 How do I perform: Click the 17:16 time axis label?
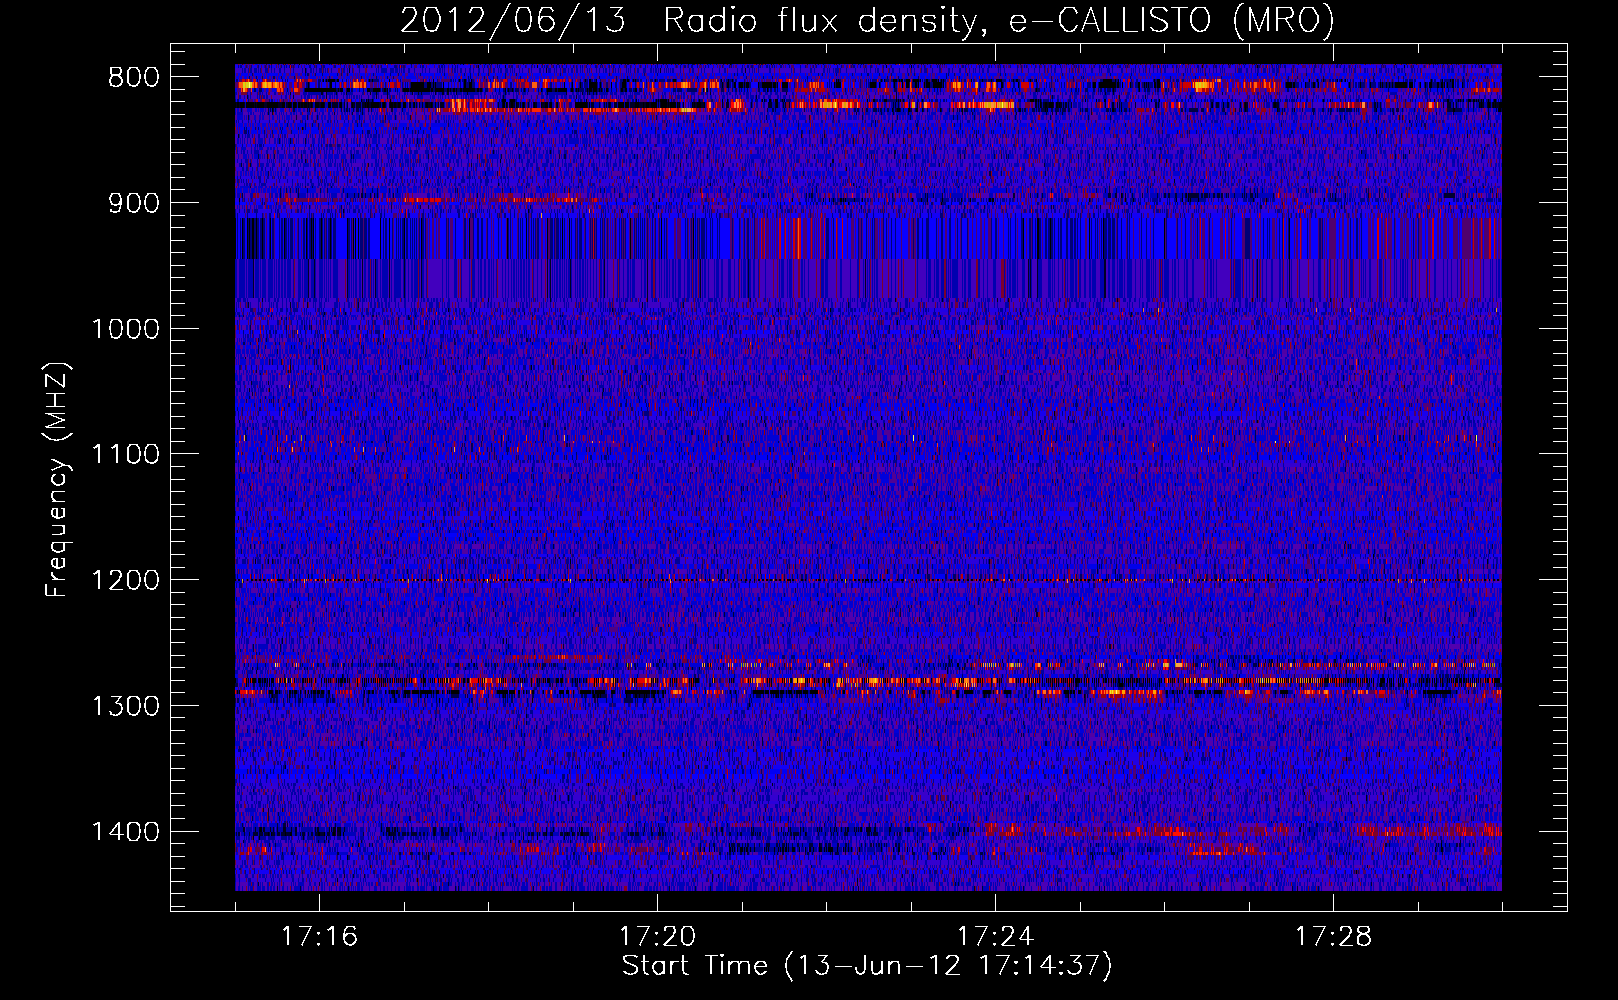[x=319, y=937]
